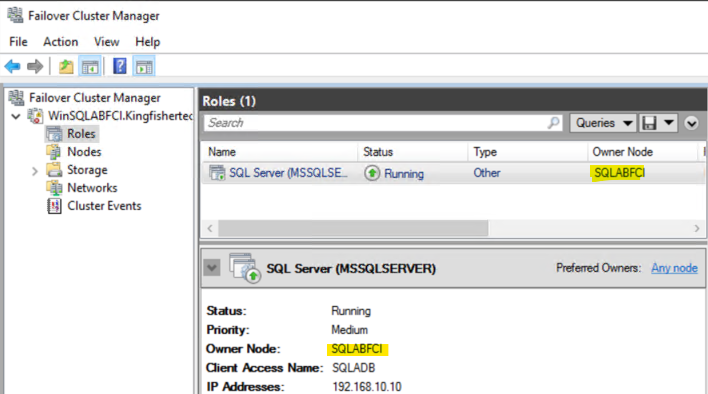The image size is (708, 394).
Task: Select Cluster Events in the tree
Action: (104, 206)
